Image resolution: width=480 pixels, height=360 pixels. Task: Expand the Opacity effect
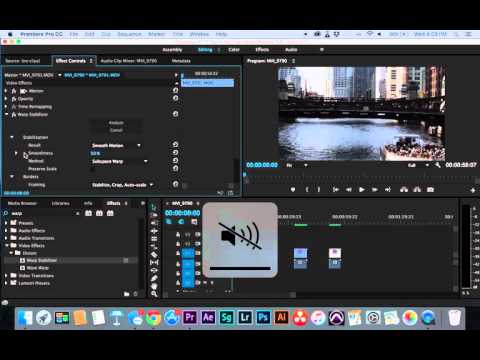coord(6,99)
